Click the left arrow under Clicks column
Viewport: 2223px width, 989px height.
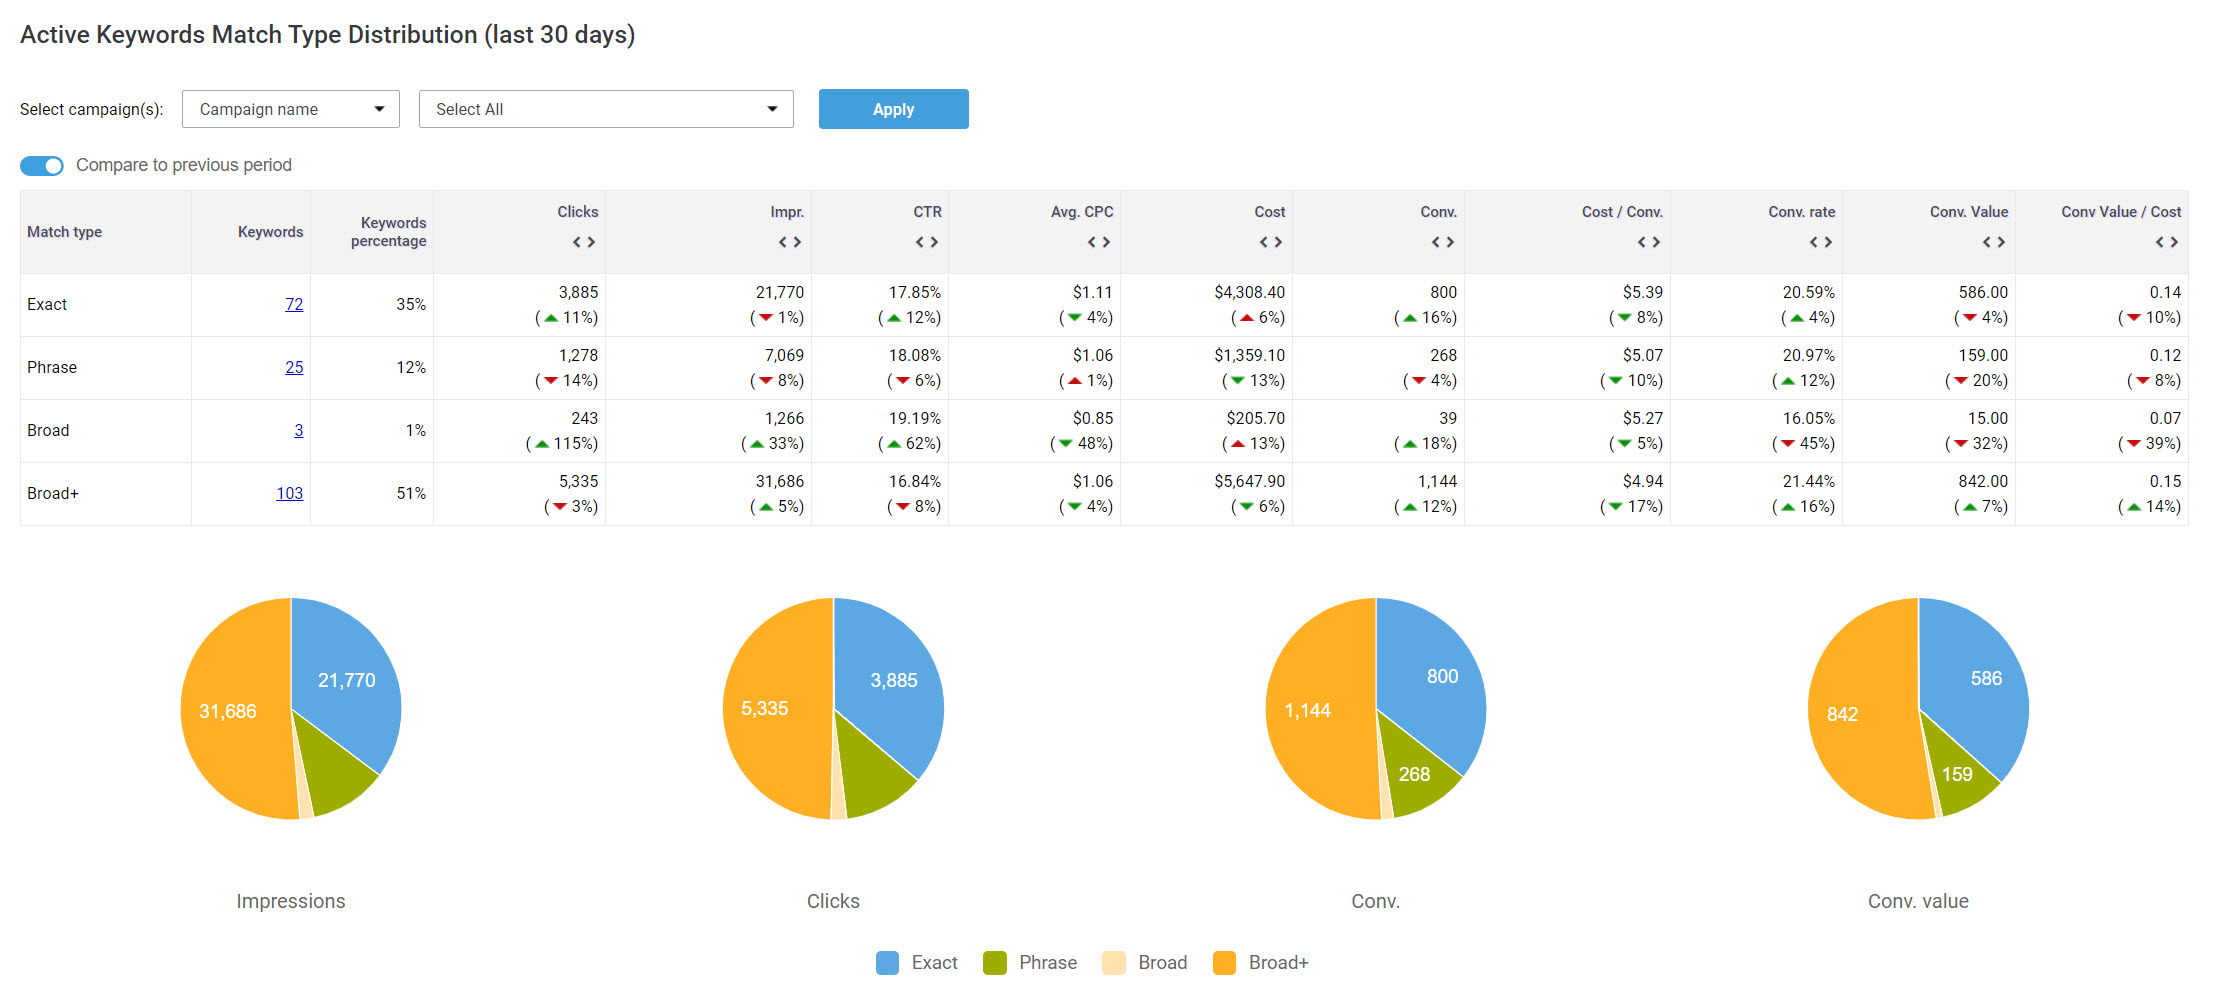[x=577, y=242]
